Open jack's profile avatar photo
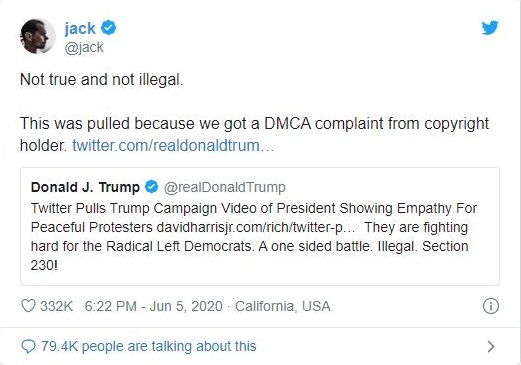The width and height of the screenshot is (521, 365). pos(38,36)
